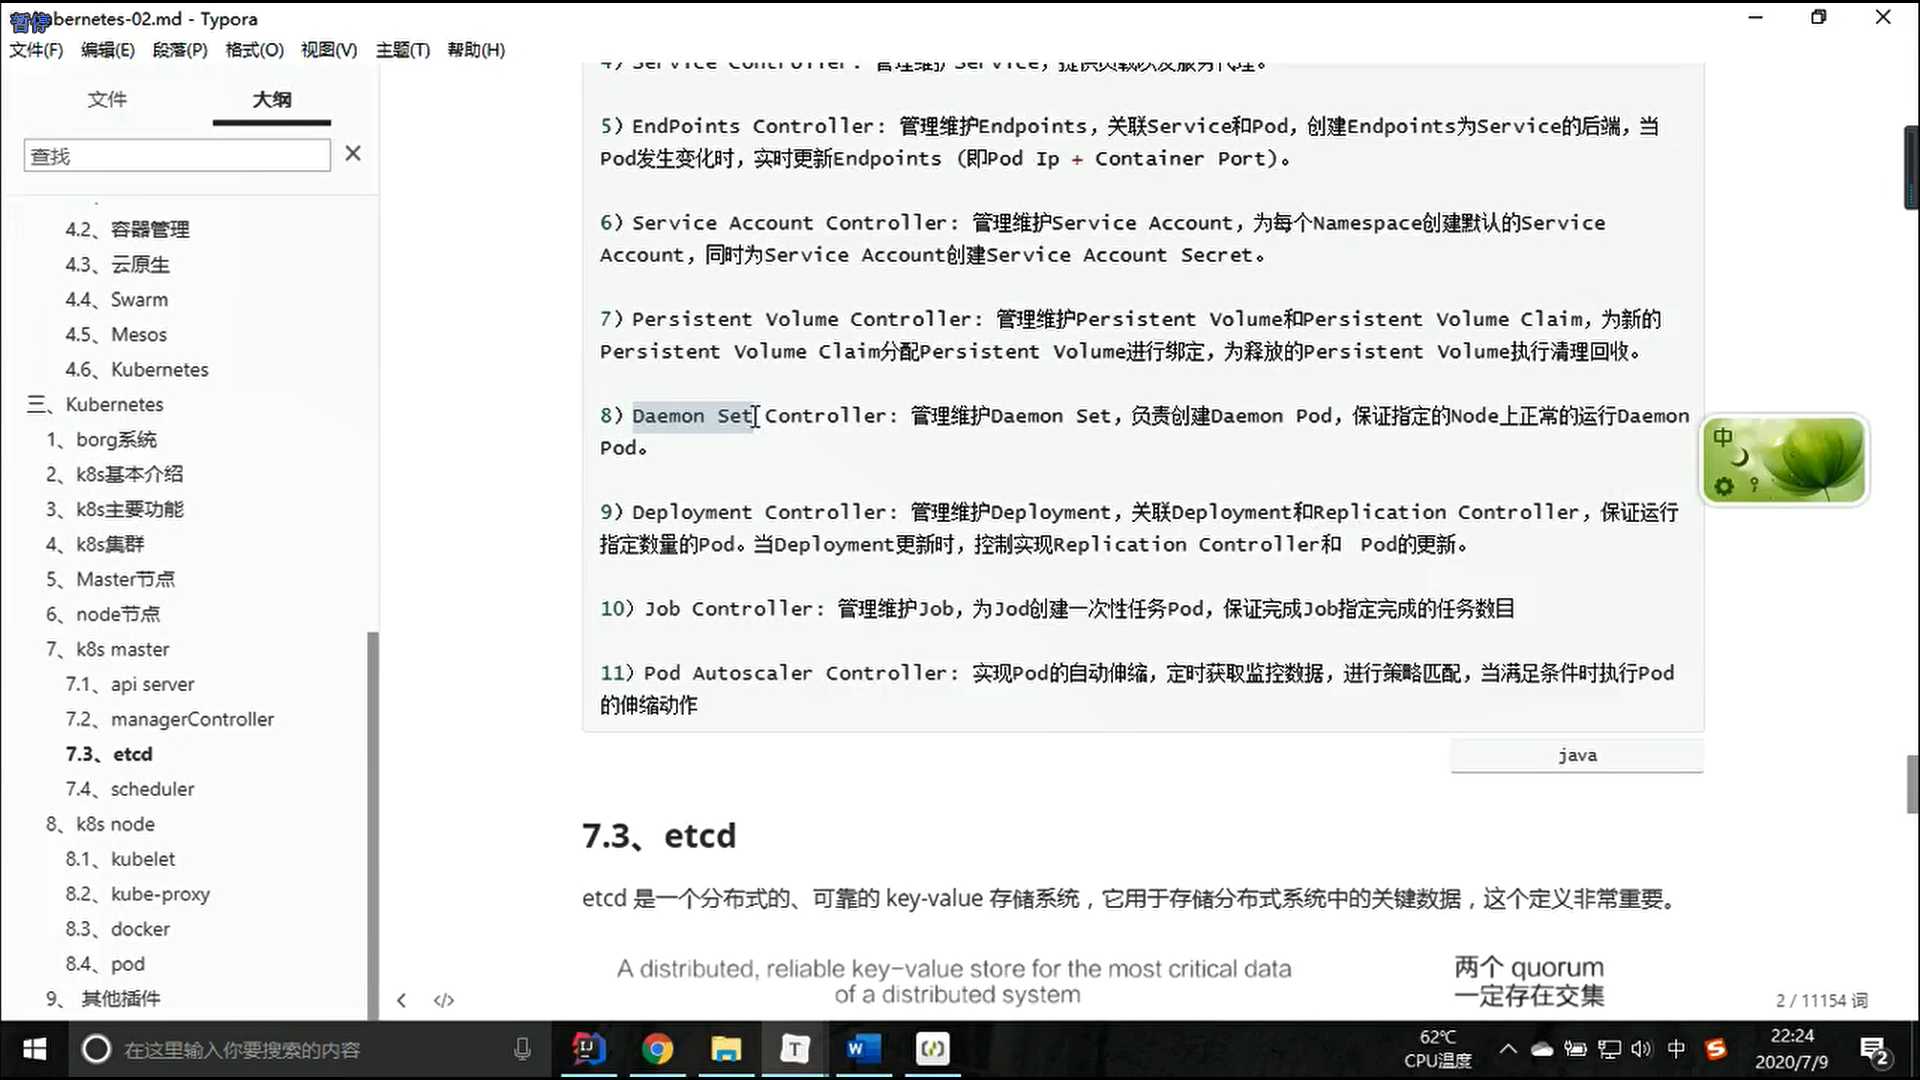1920x1080 pixels.
Task: Toggle the floating IME Chinese mode widget
Action: point(1723,437)
